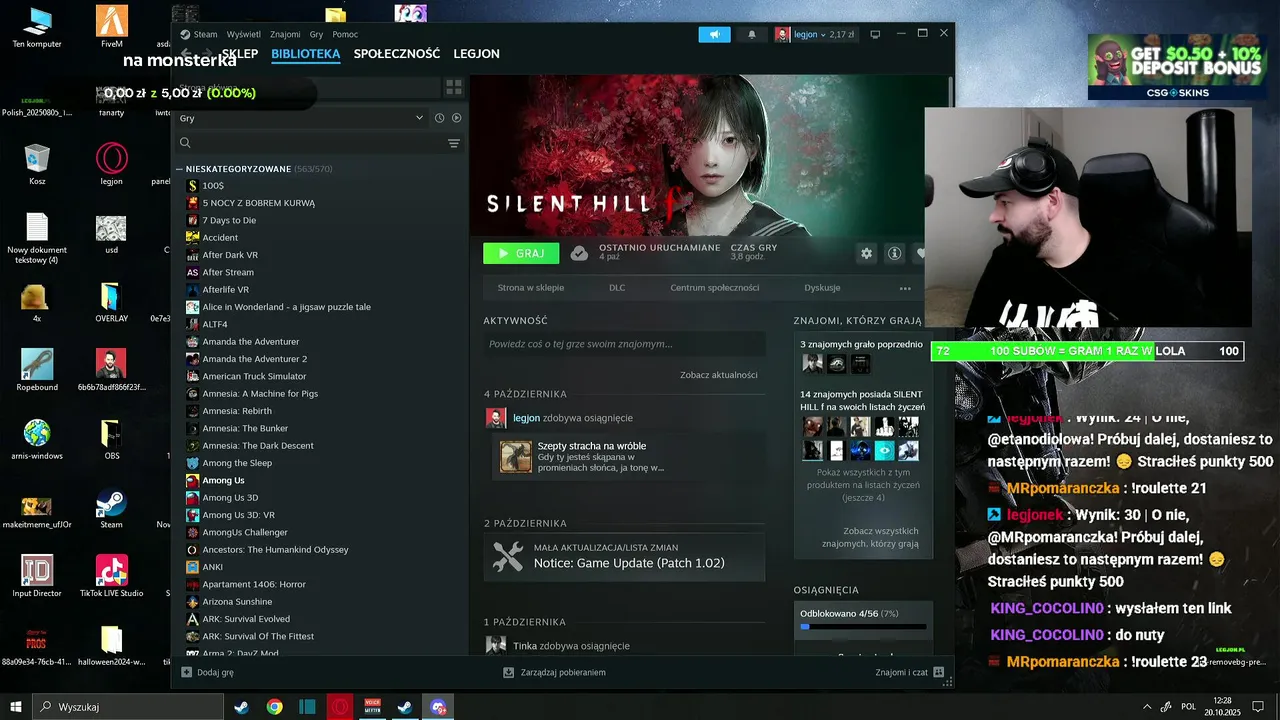Open the Wyświetl menu

pos(244,34)
